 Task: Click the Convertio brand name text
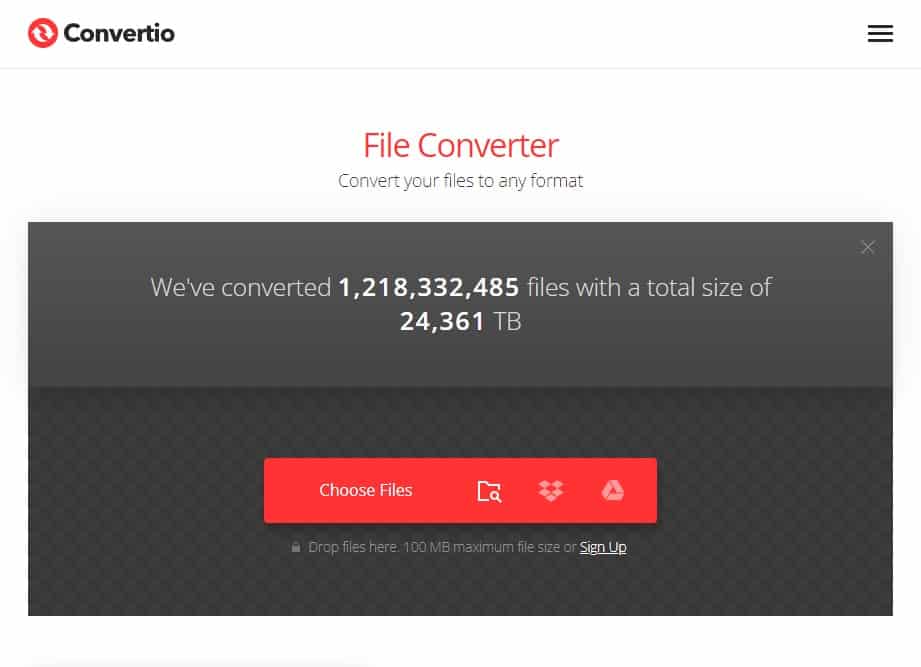[x=119, y=33]
